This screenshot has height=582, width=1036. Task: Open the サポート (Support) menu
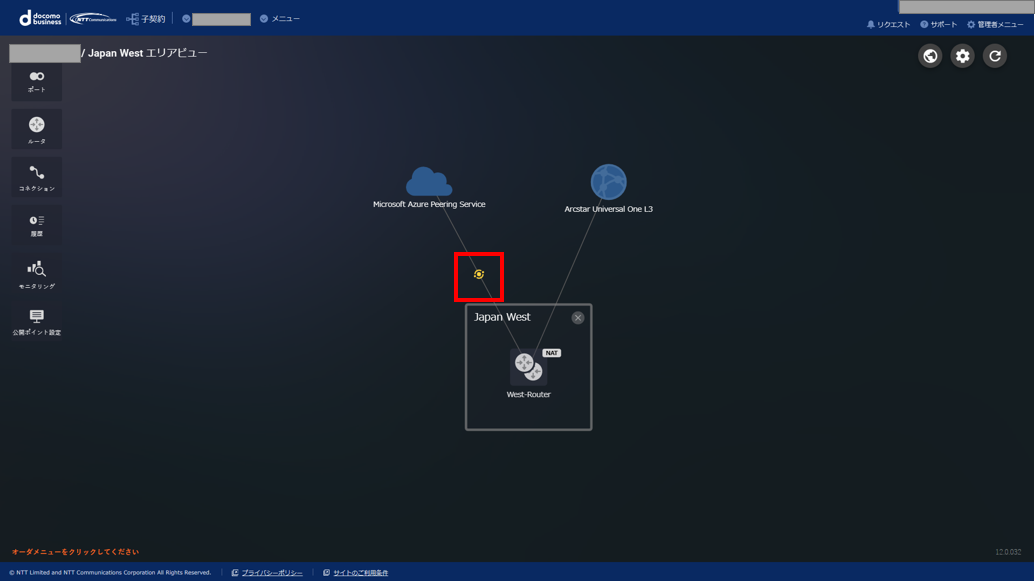(x=939, y=24)
